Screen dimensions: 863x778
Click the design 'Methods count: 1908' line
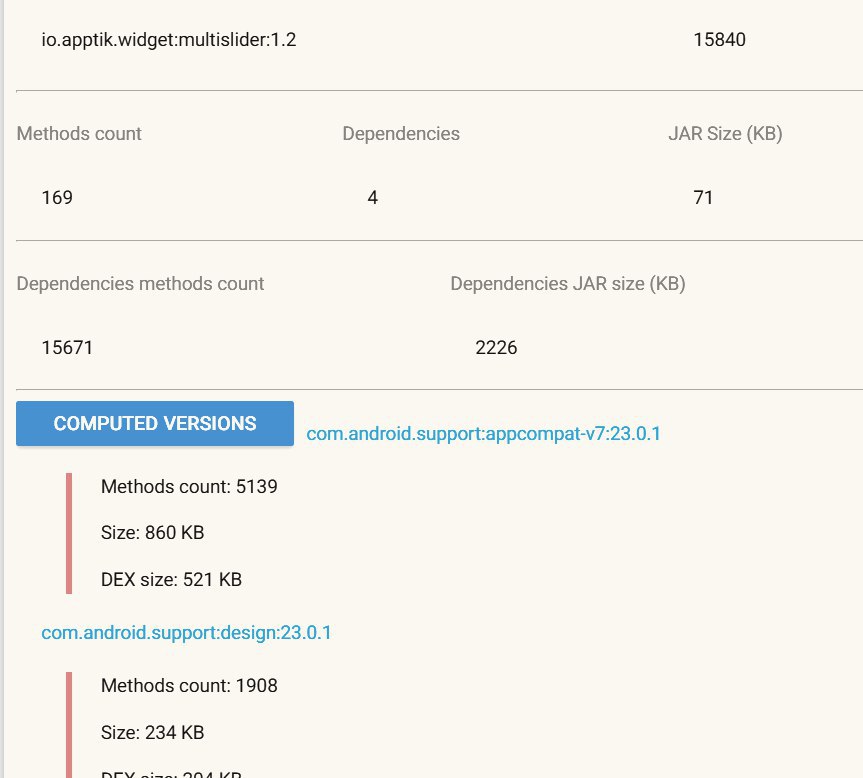coord(189,686)
